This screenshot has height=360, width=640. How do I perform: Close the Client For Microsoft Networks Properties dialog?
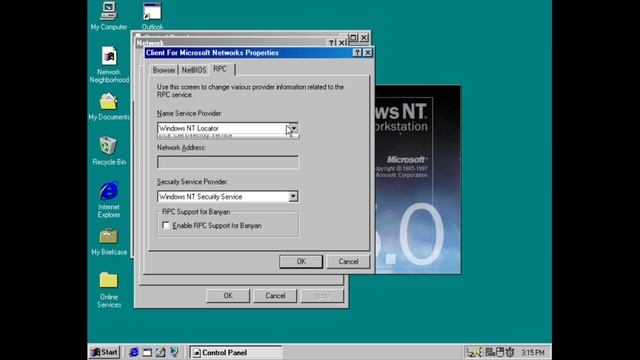(x=367, y=53)
